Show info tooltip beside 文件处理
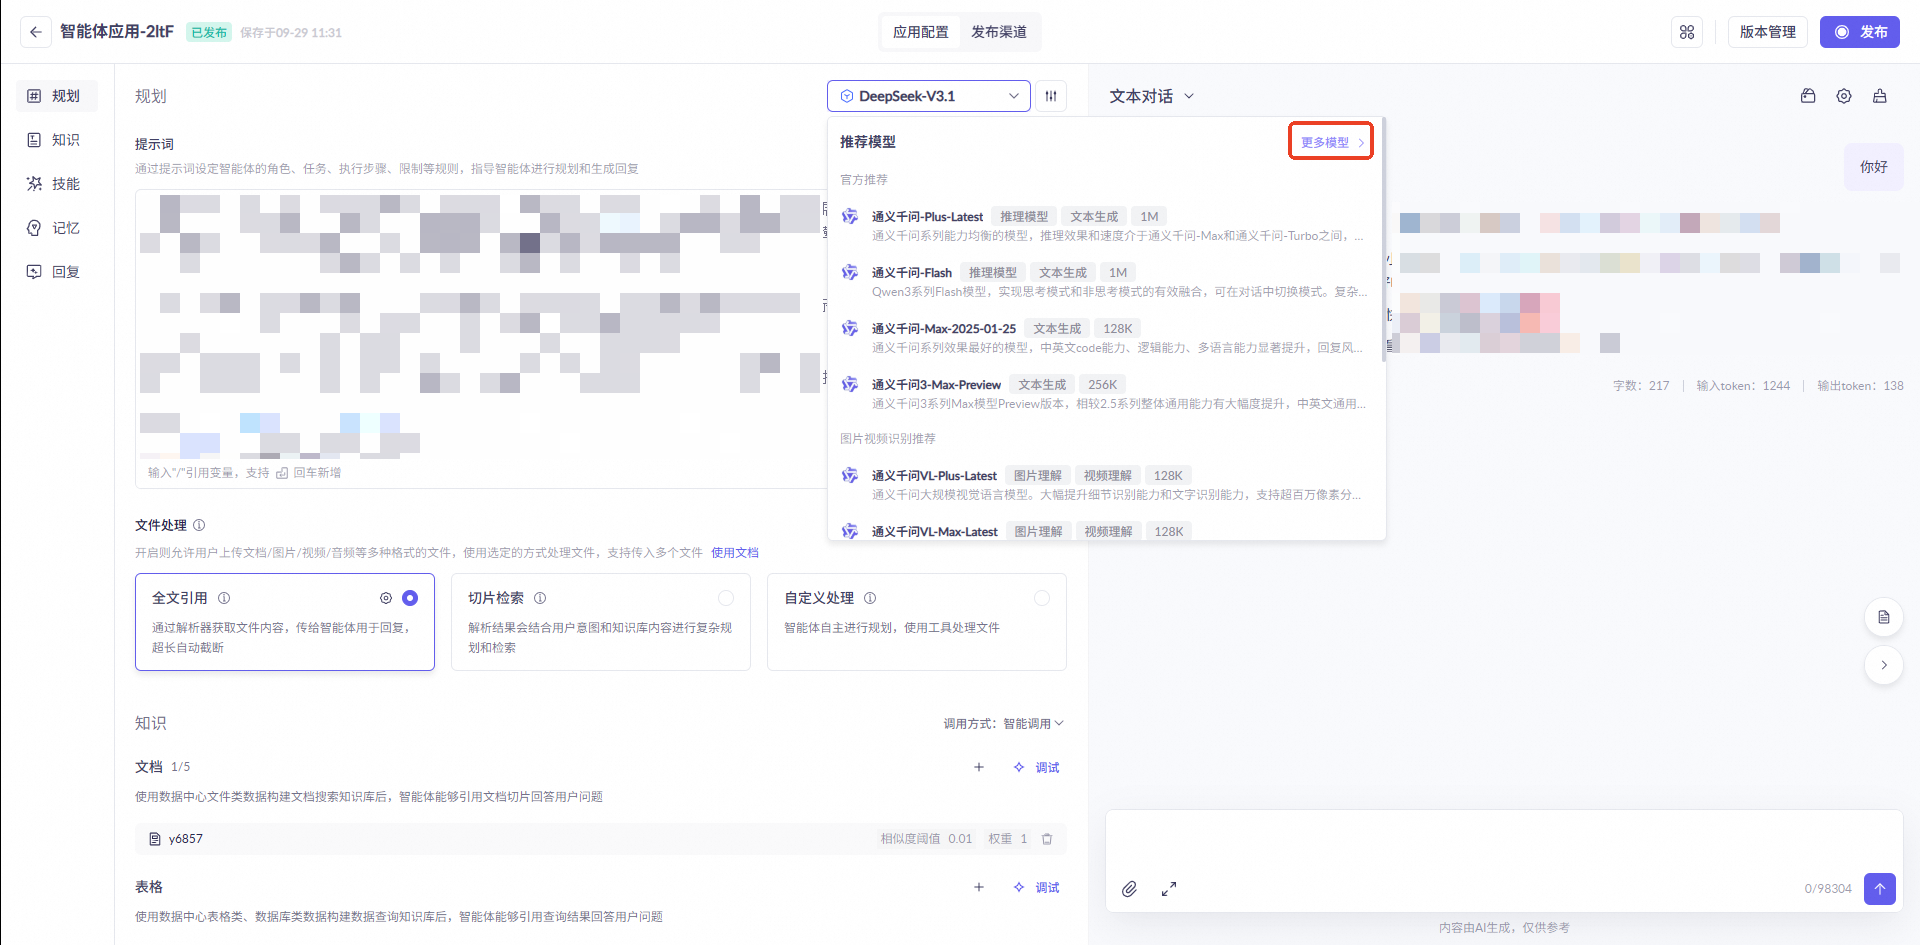The width and height of the screenshot is (1920, 945). click(x=199, y=525)
